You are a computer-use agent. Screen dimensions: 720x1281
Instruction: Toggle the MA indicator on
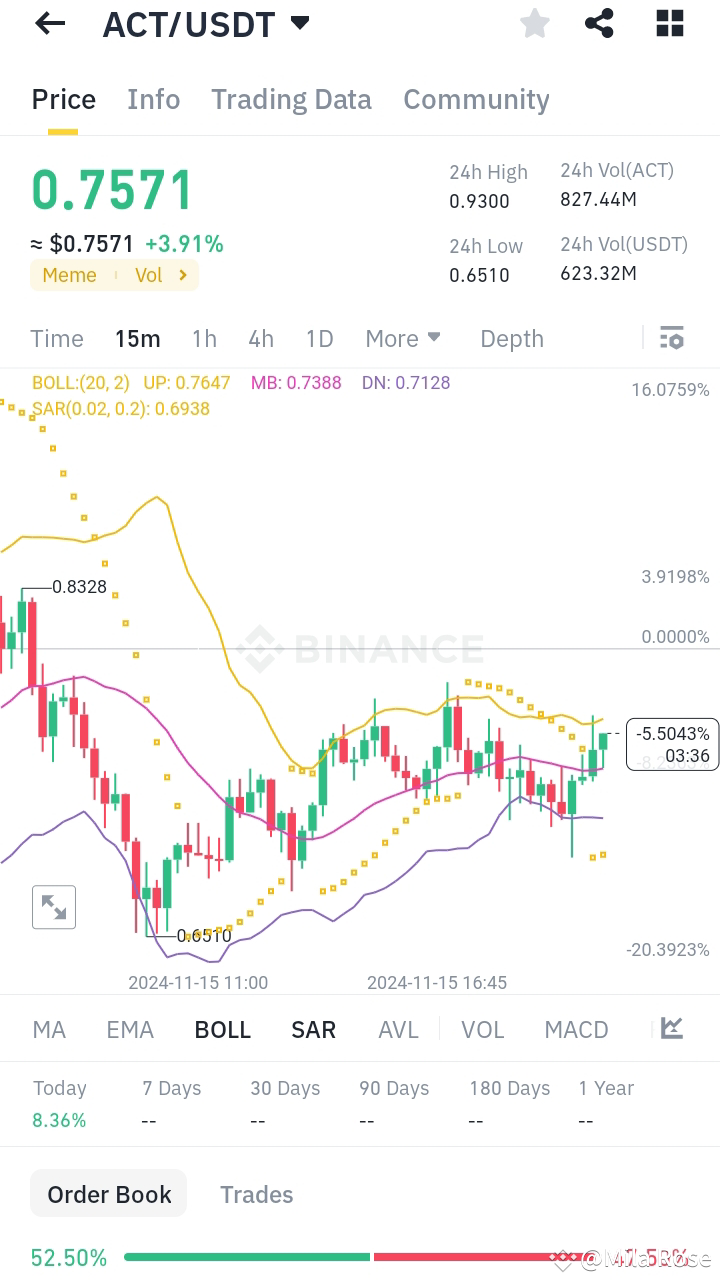coord(48,1028)
